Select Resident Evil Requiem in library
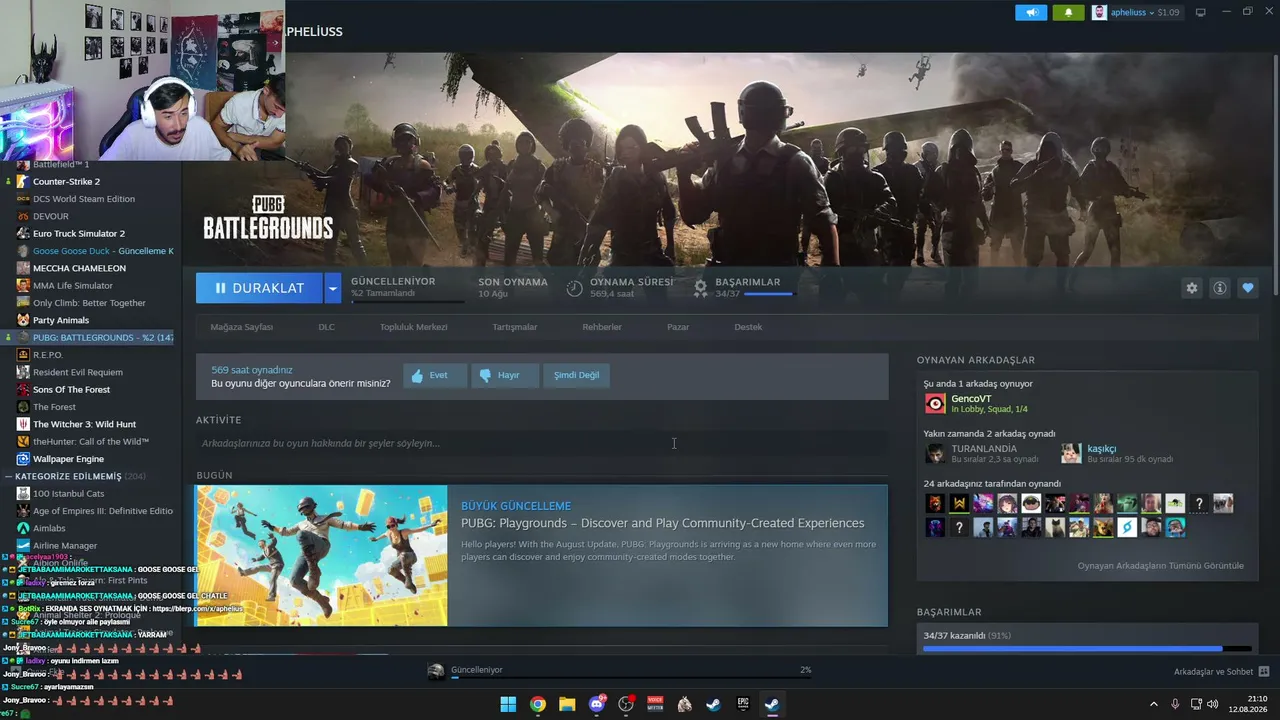The image size is (1280, 720). 78,372
